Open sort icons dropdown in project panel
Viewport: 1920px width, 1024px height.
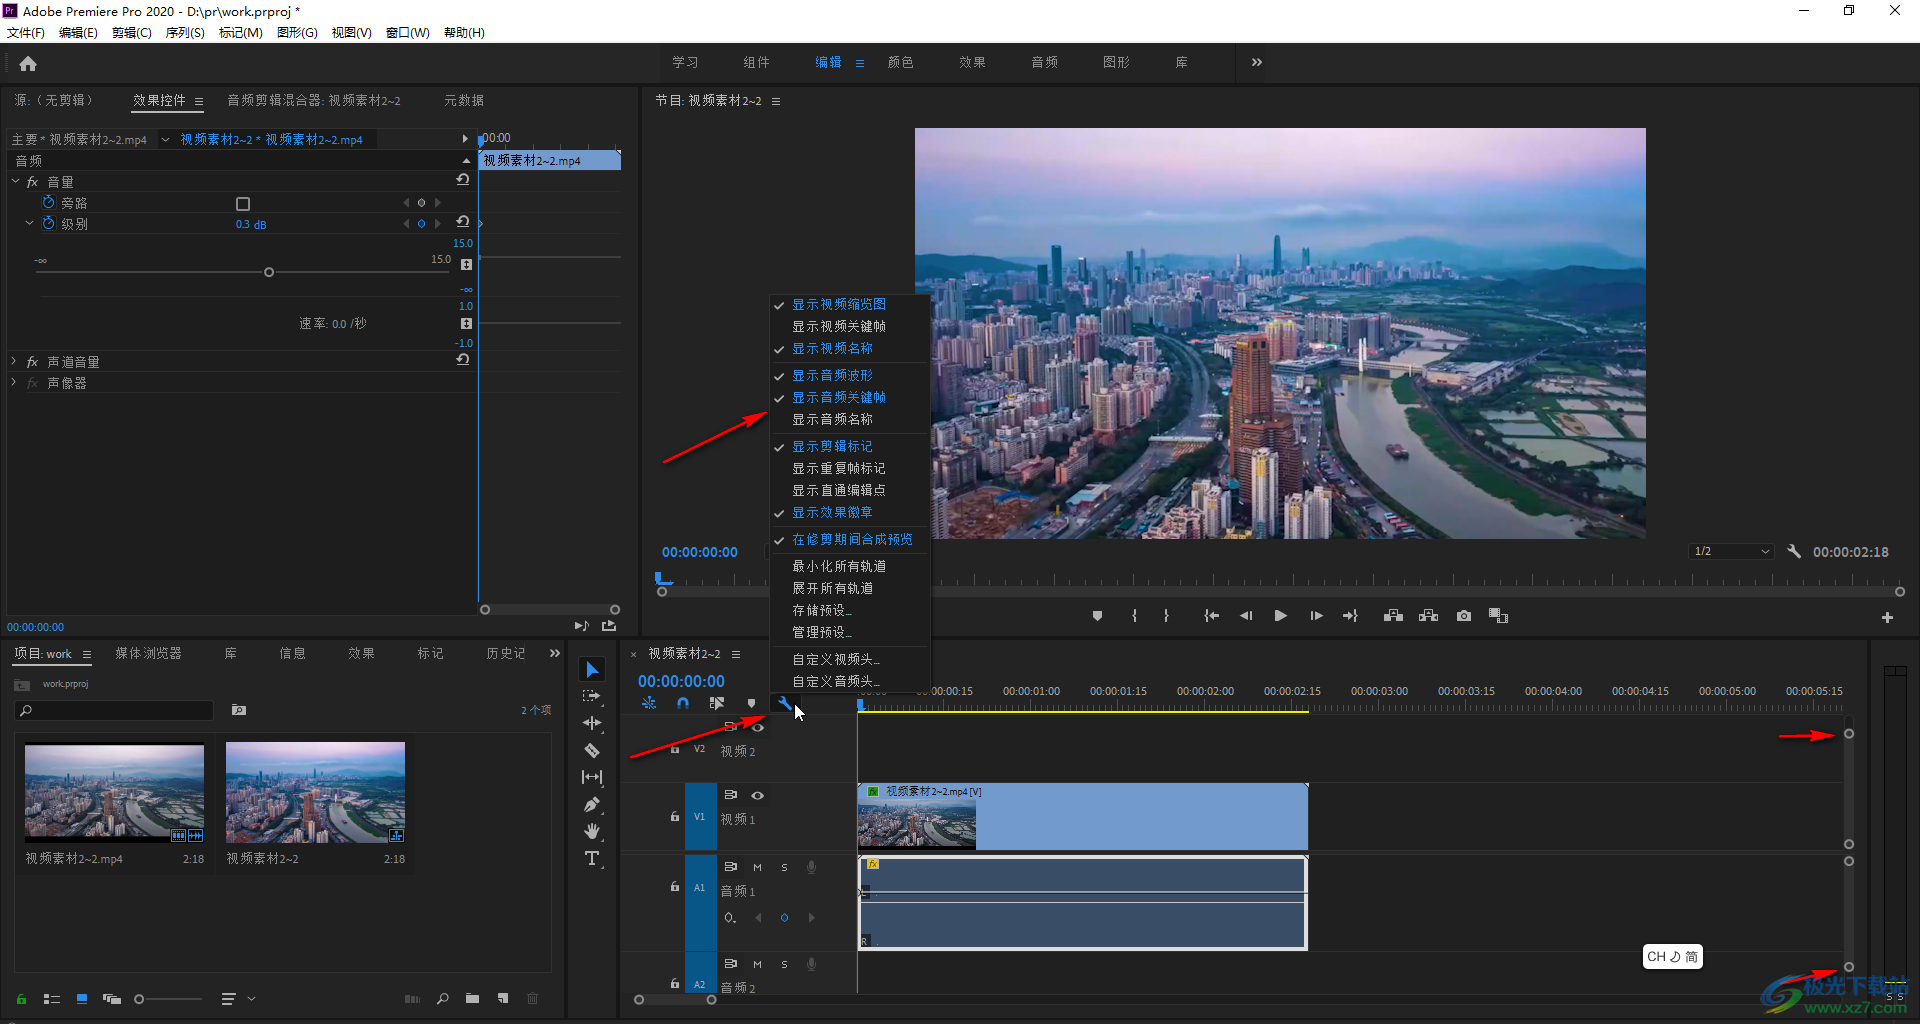click(x=237, y=998)
